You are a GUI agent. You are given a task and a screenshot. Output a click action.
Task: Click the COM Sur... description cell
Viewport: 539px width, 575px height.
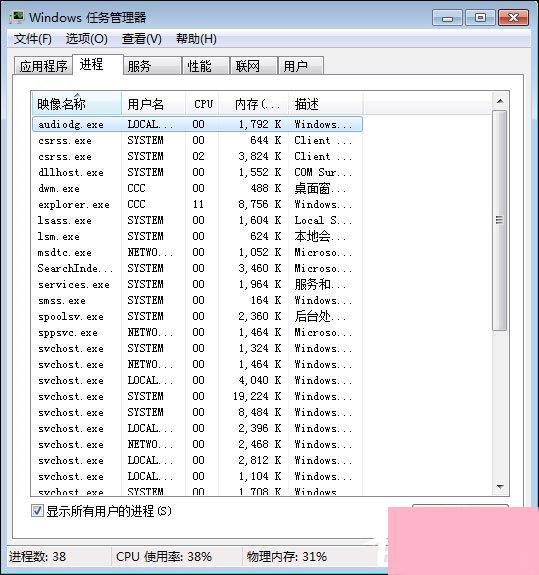tap(323, 172)
